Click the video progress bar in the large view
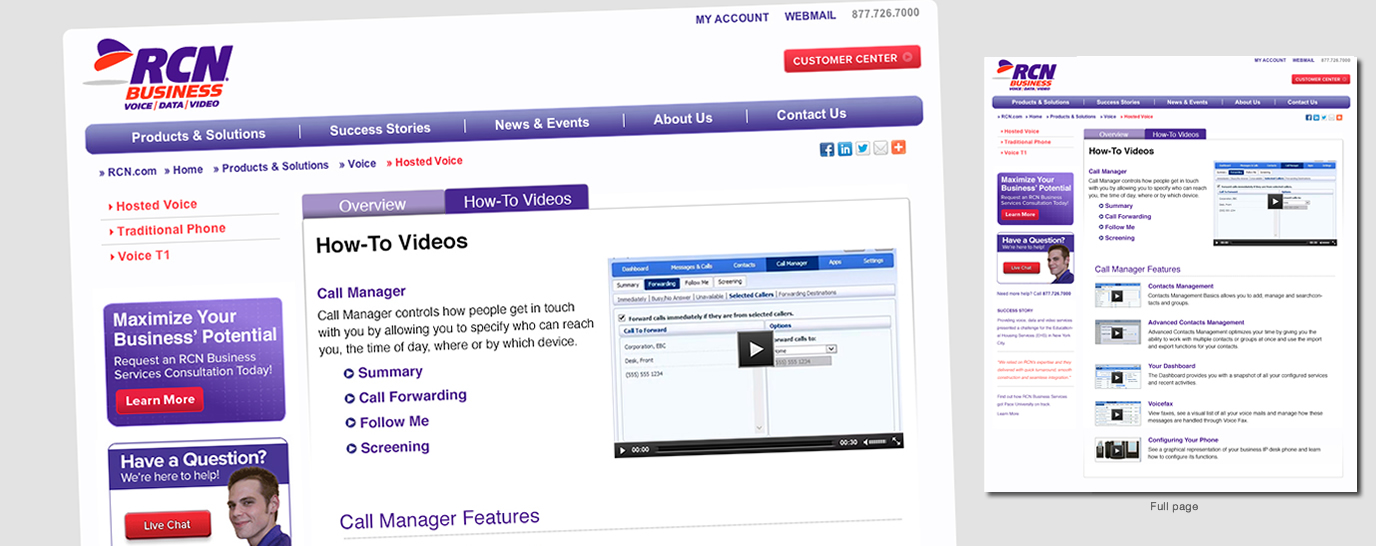The height and width of the screenshot is (546, 1376). click(744, 445)
